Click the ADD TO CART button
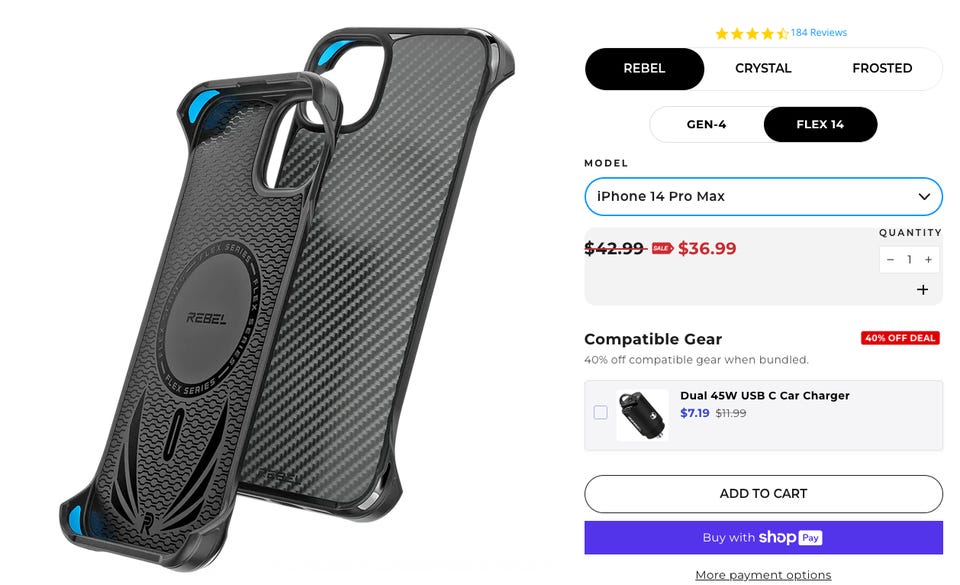This screenshot has width=960, height=585. pos(763,493)
